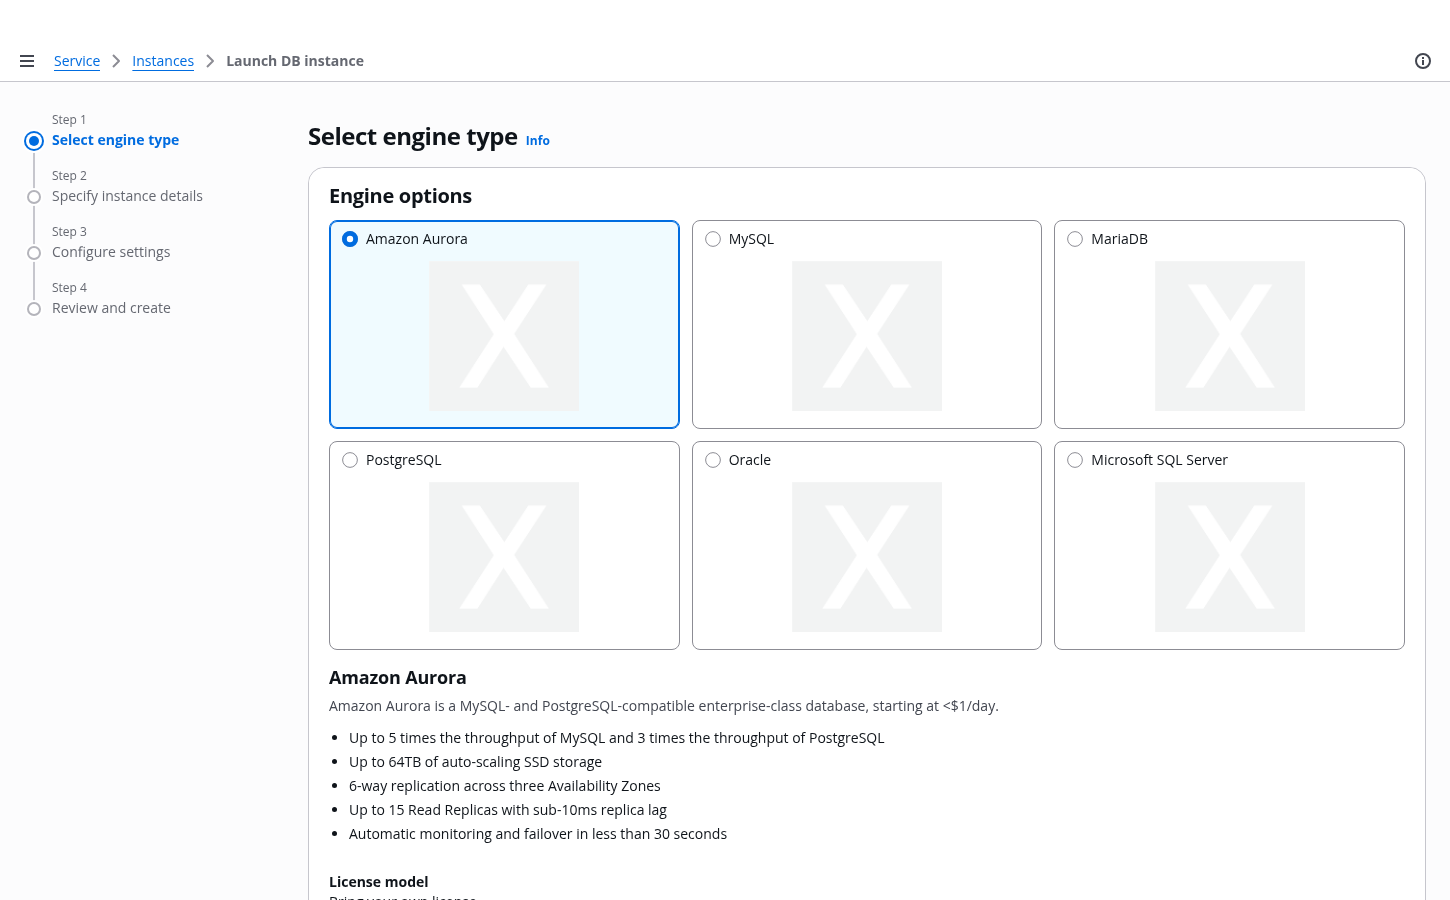Click the breadcrumb chevron after Instances
Viewport: 1450px width, 900px height.
pos(210,61)
